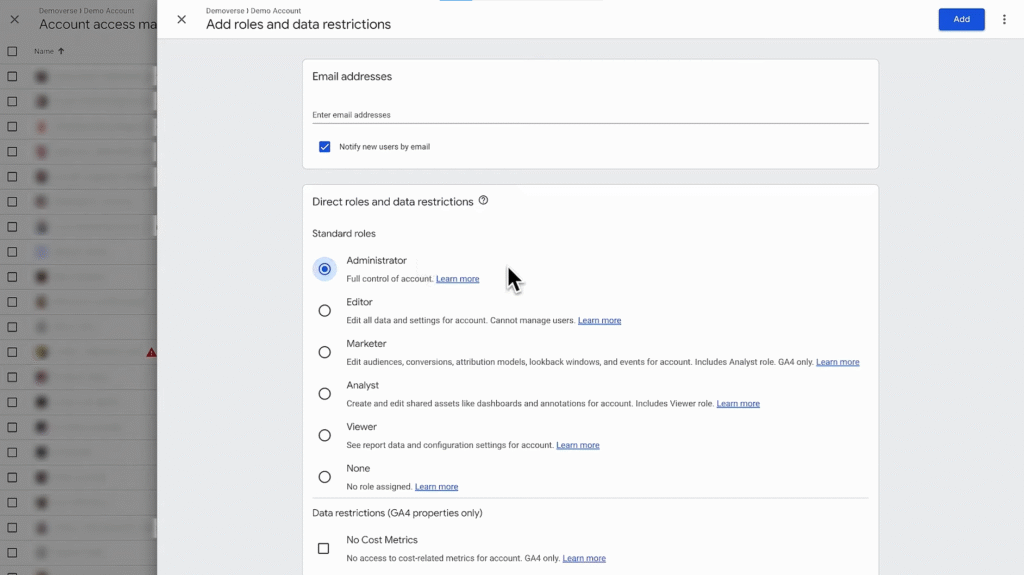Open Learn more link for Administrator role

pos(457,278)
